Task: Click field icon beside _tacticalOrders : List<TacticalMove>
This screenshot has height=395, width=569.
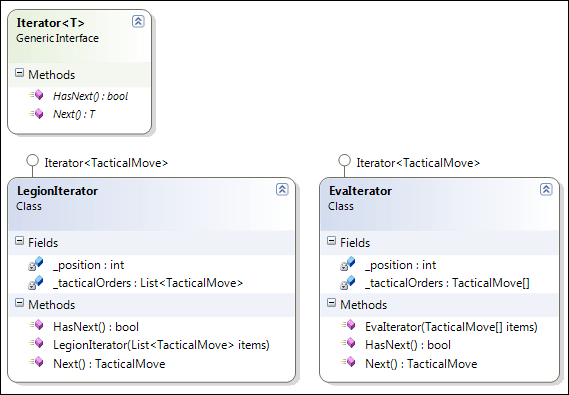Action: coord(36,282)
